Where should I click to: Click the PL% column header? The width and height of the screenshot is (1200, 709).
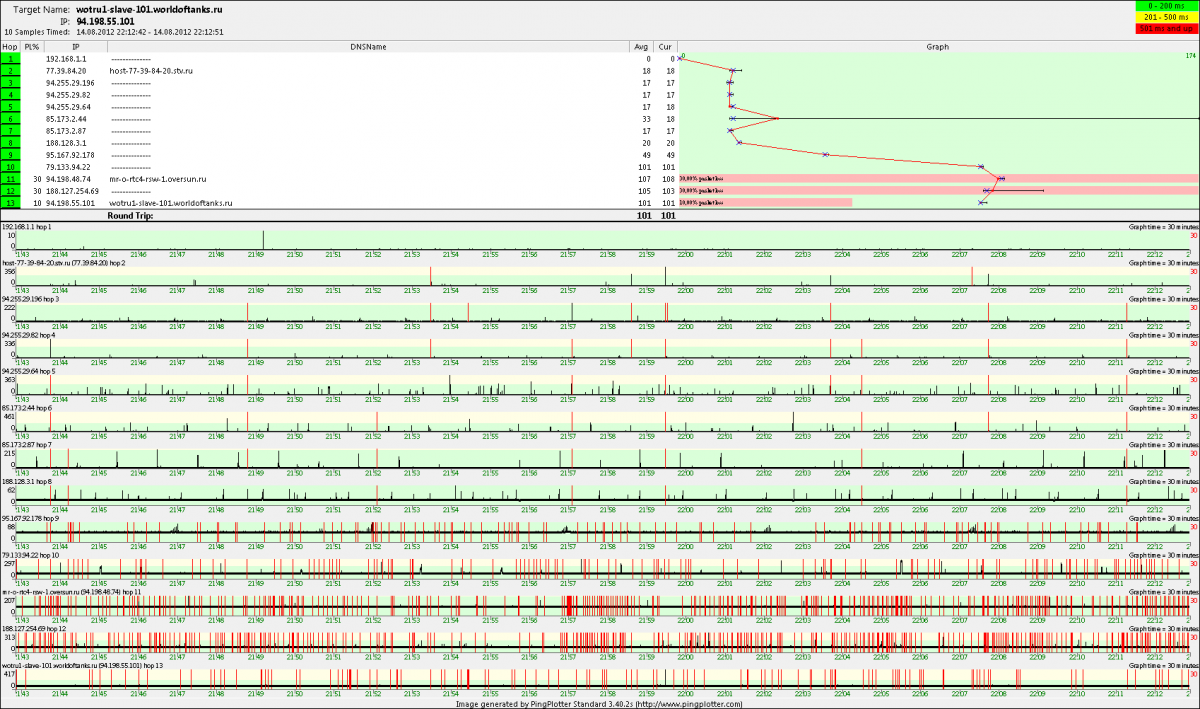[32, 47]
